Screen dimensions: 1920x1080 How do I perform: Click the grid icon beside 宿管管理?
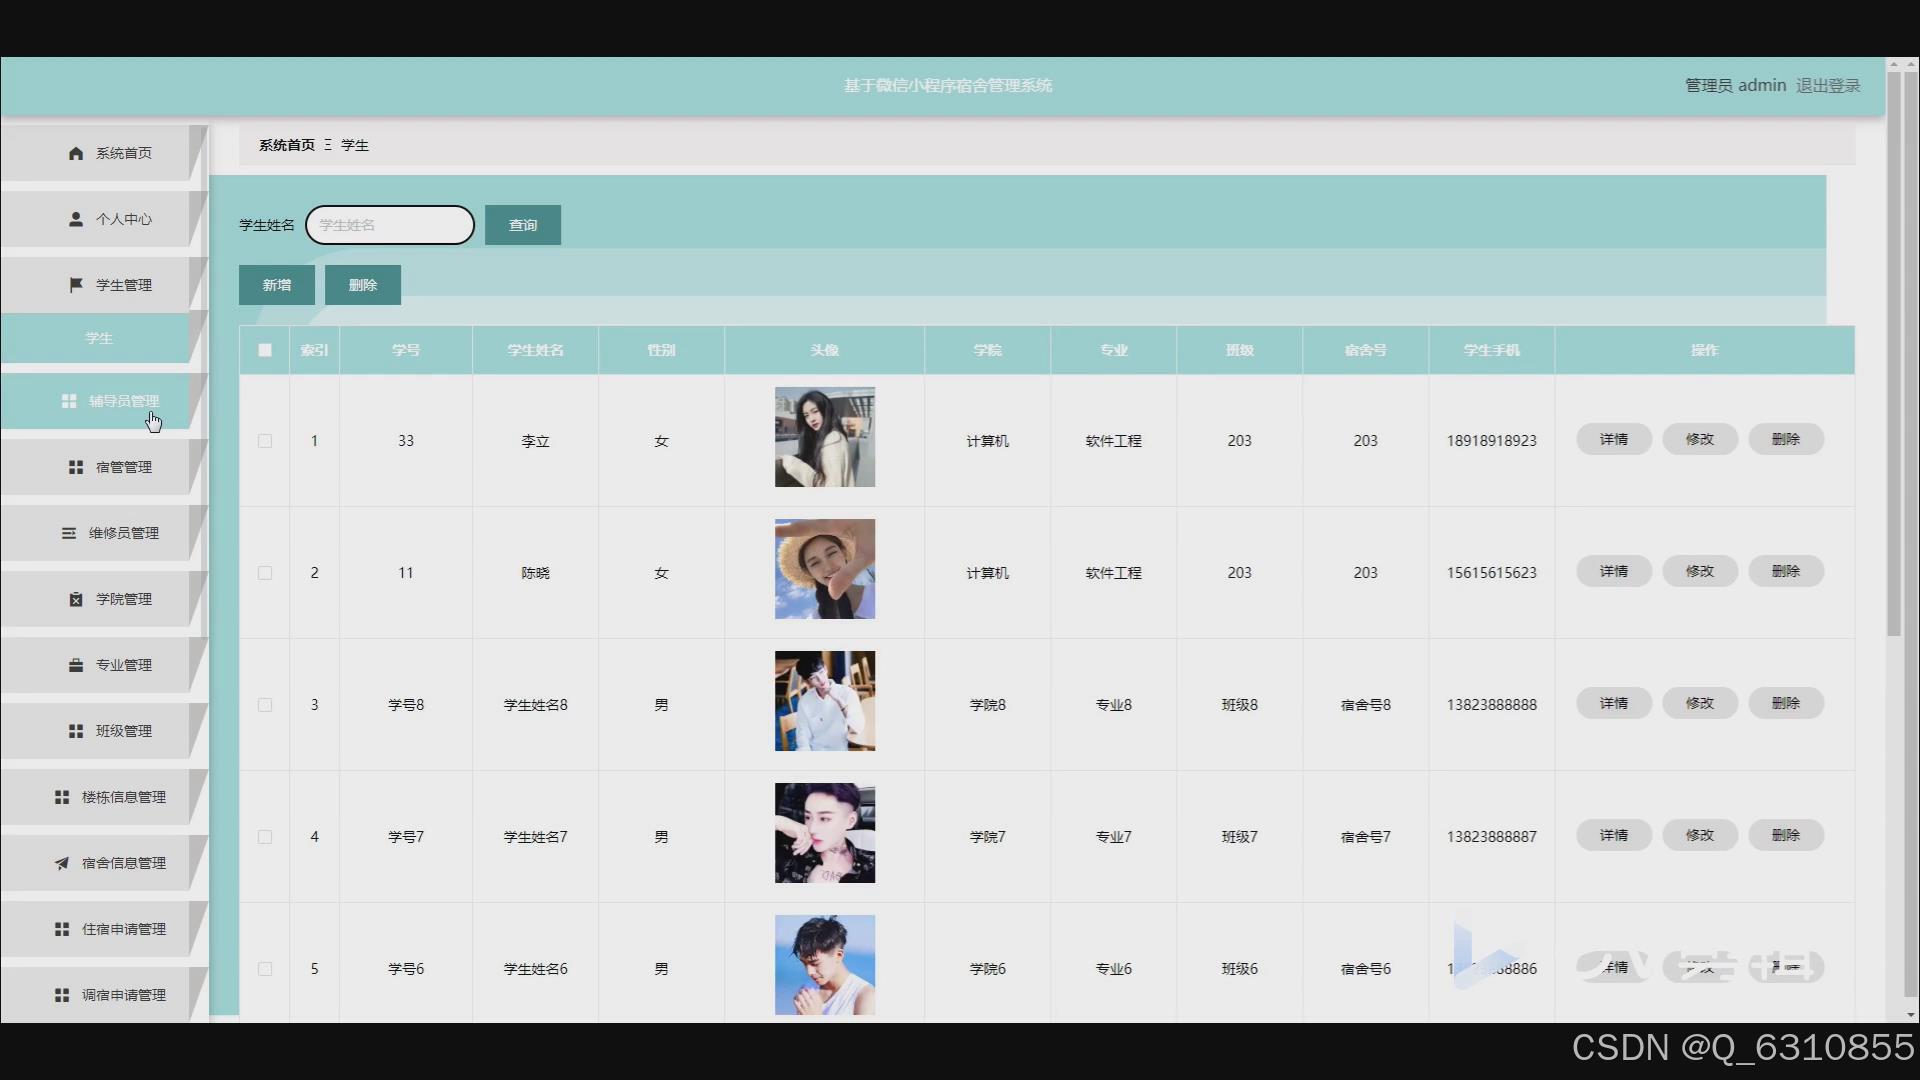(76, 467)
